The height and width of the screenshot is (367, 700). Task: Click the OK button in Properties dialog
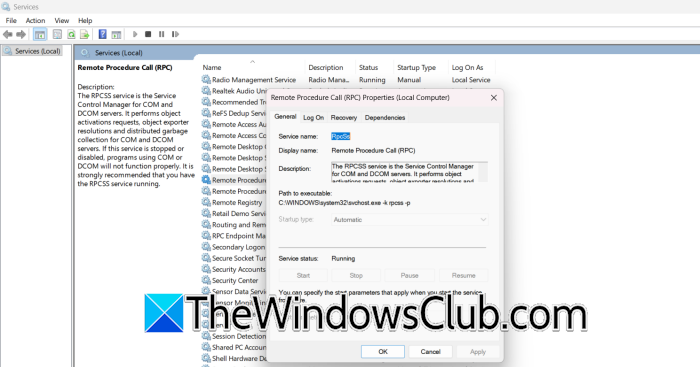(383, 352)
